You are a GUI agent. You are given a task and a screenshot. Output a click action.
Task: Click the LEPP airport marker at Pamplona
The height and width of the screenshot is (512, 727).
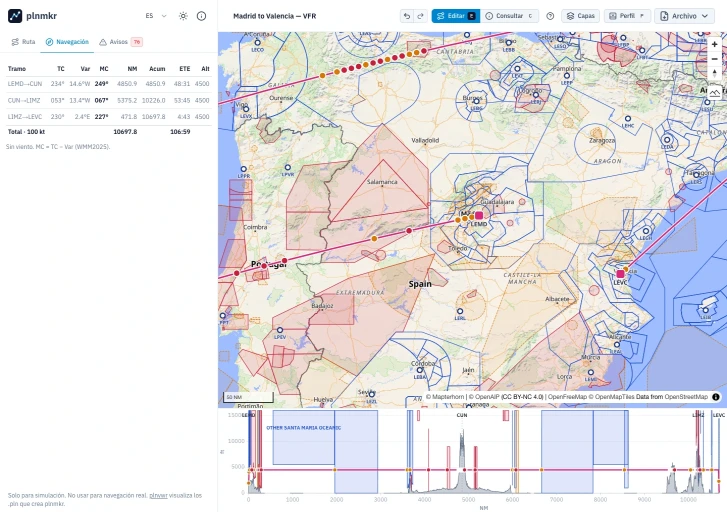[x=566, y=76]
